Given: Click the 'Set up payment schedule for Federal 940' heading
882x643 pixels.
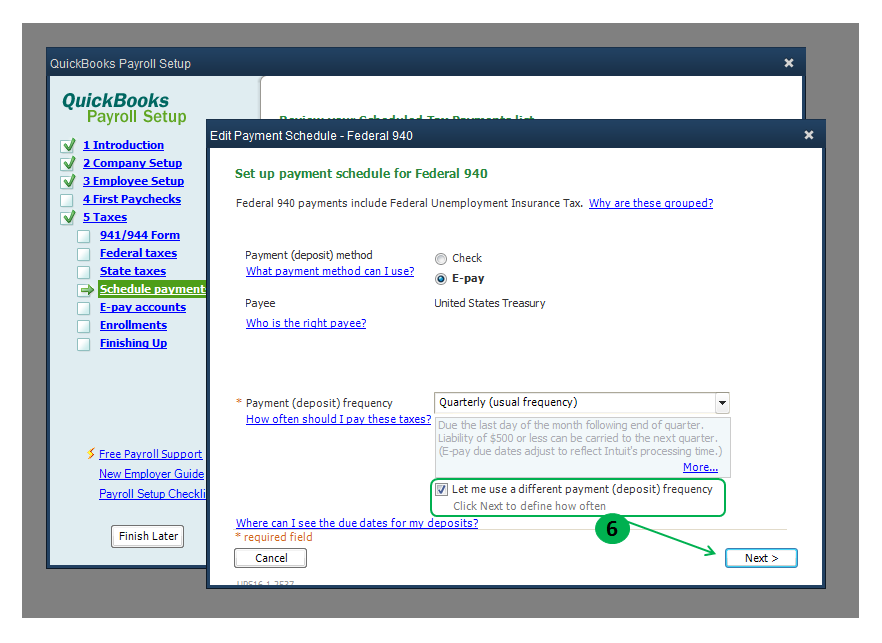Looking at the screenshot, I should (x=361, y=173).
